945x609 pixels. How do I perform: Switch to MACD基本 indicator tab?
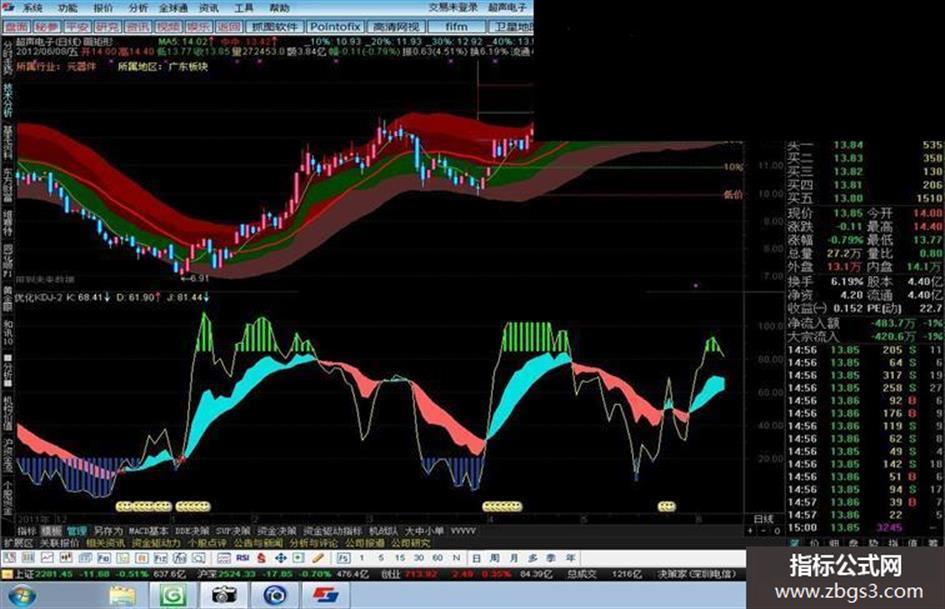(148, 531)
